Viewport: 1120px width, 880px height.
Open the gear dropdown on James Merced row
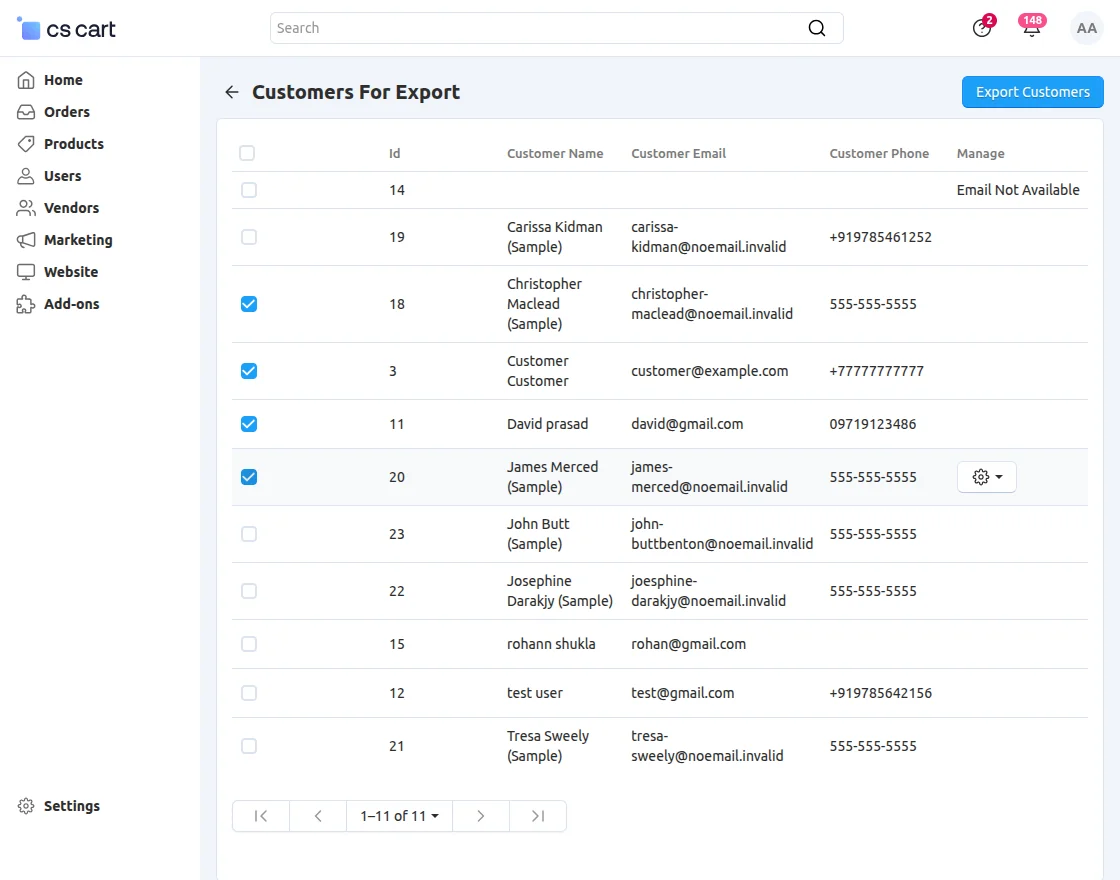[x=986, y=477]
